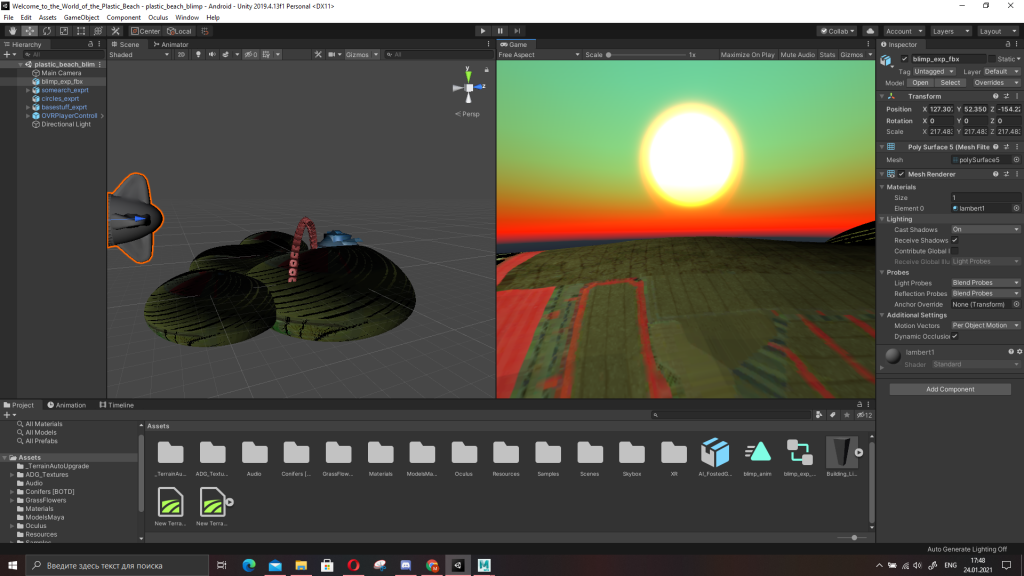Click the Open model button in Inspector
Image resolution: width=1024 pixels, height=576 pixels.
tap(920, 83)
